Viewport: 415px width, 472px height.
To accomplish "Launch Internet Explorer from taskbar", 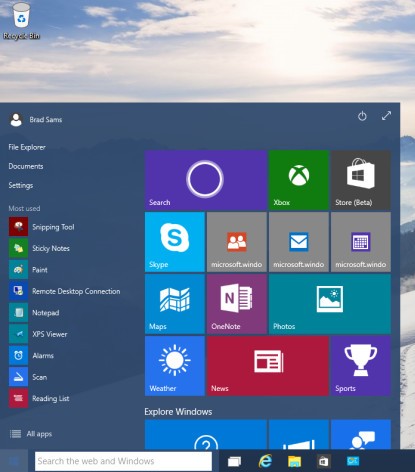I will click(265, 461).
